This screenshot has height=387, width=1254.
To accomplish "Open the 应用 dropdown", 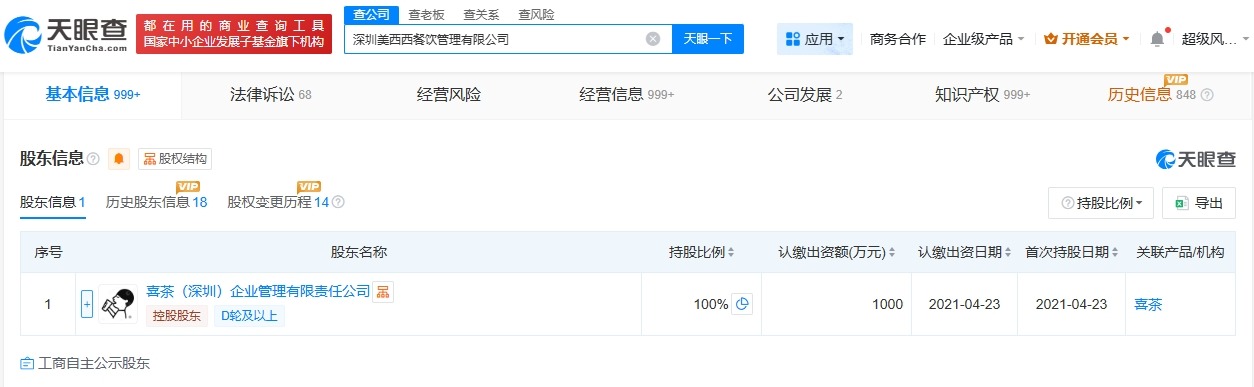I will [x=815, y=39].
